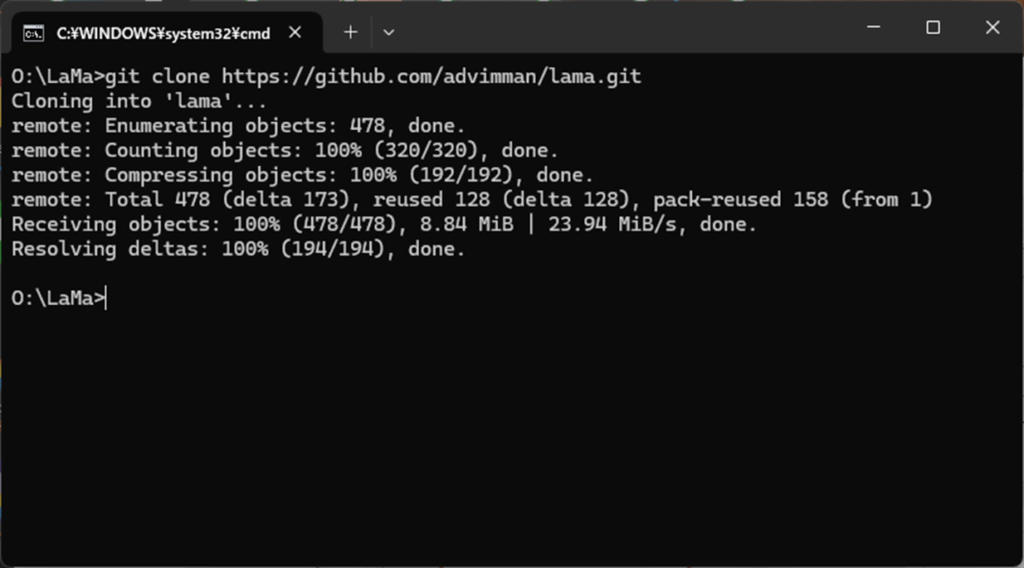Screen dimensions: 1024x568
Task: Open a new tab with the plus icon
Action: tap(351, 32)
